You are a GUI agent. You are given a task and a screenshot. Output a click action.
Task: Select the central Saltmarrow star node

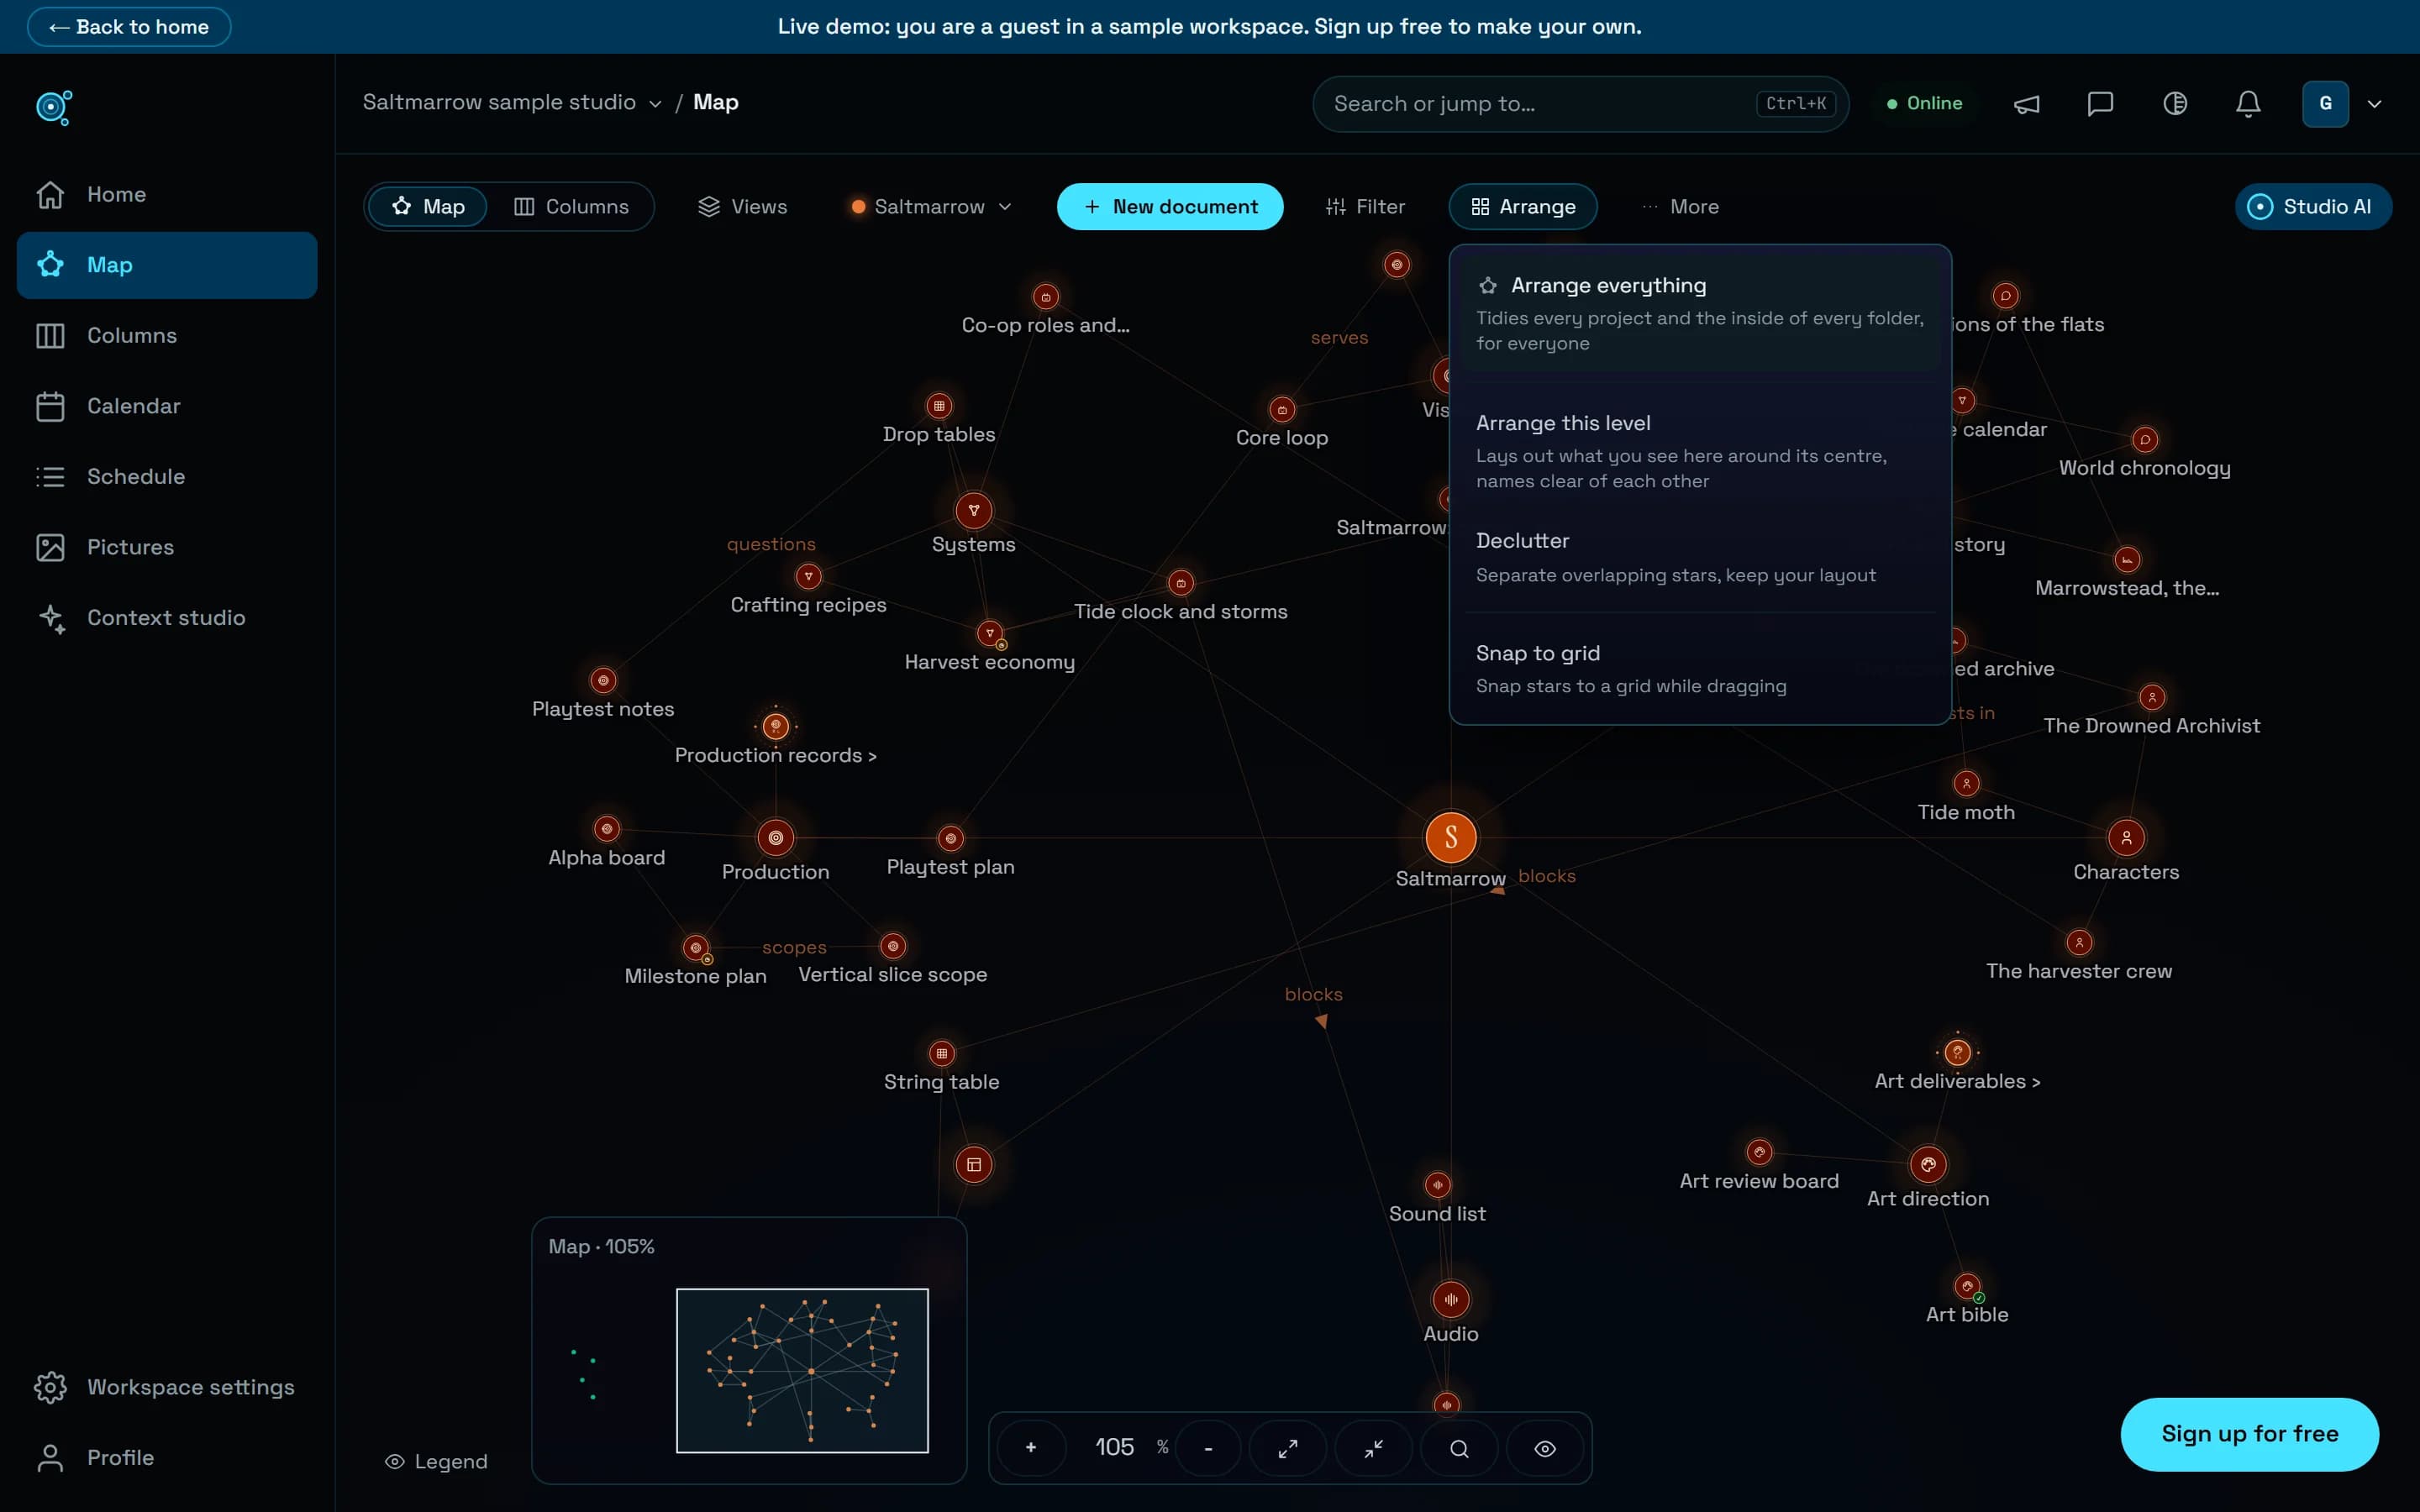1450,838
